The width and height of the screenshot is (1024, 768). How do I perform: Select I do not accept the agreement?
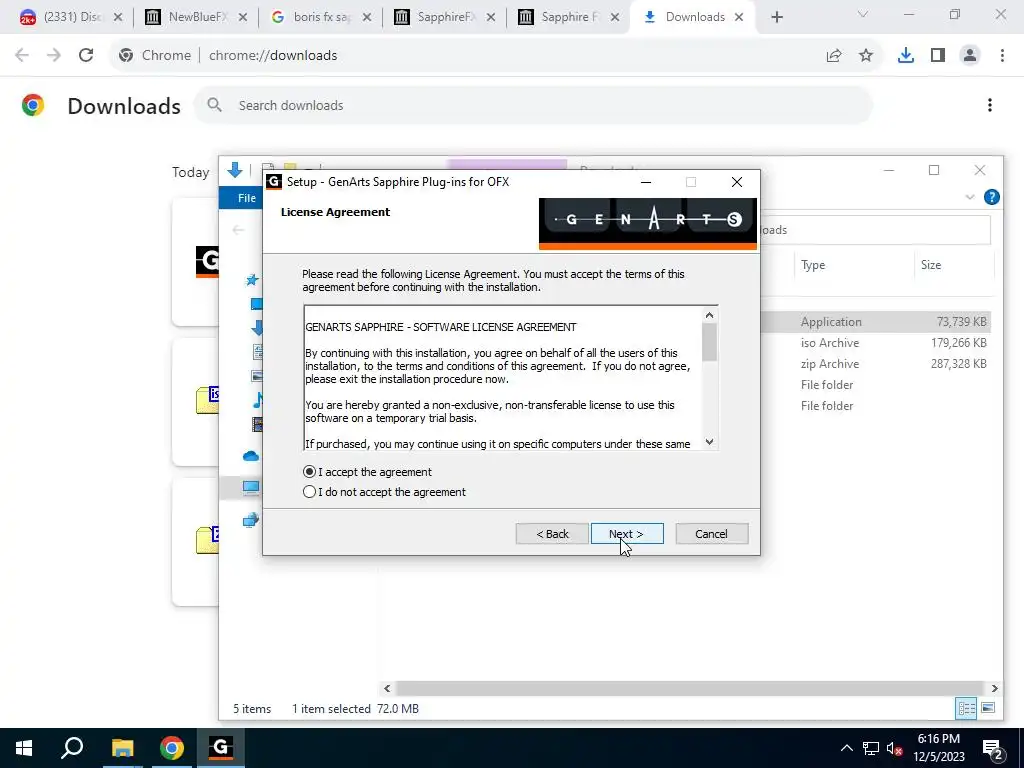[310, 492]
